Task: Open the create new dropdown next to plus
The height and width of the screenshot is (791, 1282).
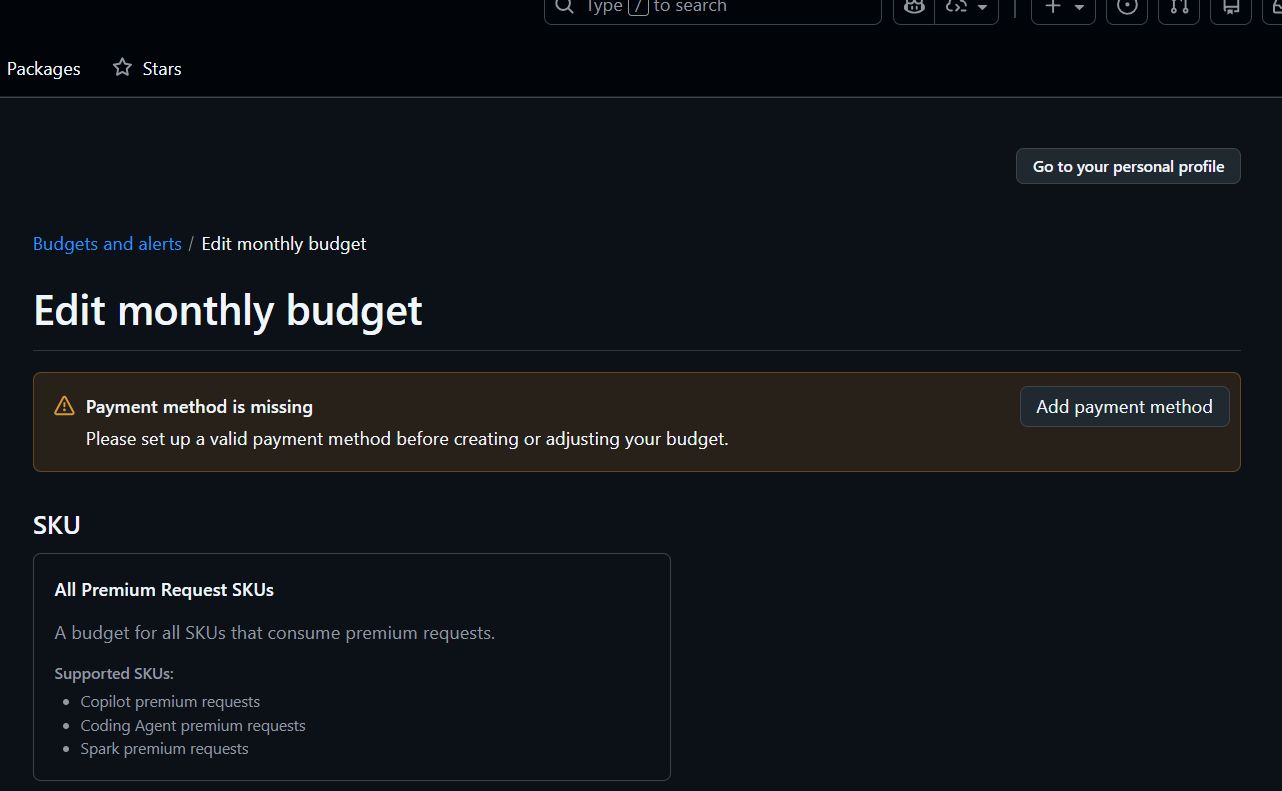Action: pyautogui.click(x=1078, y=8)
